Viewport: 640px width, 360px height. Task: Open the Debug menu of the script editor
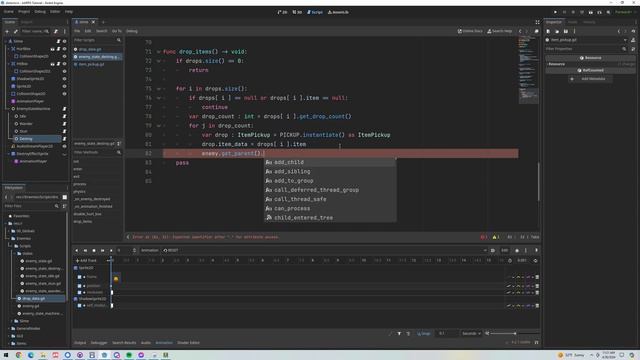click(131, 31)
